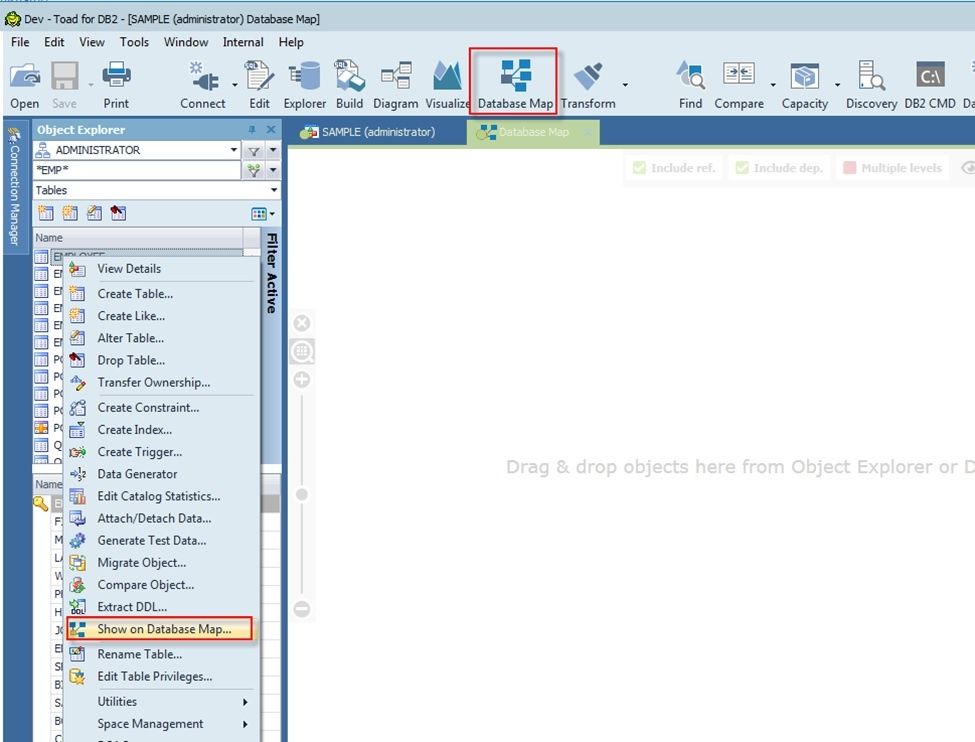The height and width of the screenshot is (742, 975).
Task: Open dropdown arrow next to green object filter
Action: click(273, 170)
